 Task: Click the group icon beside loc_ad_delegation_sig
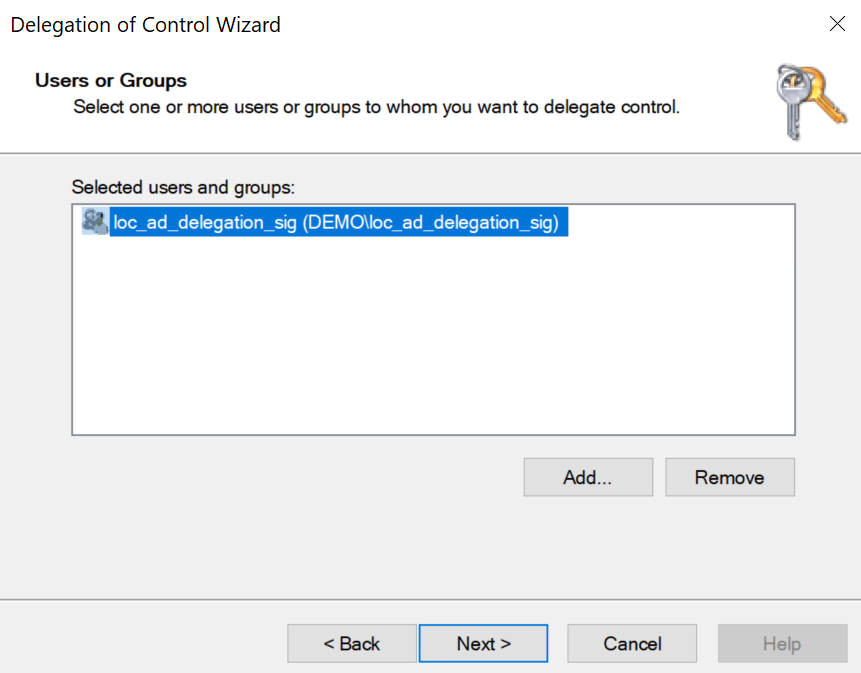[x=94, y=222]
